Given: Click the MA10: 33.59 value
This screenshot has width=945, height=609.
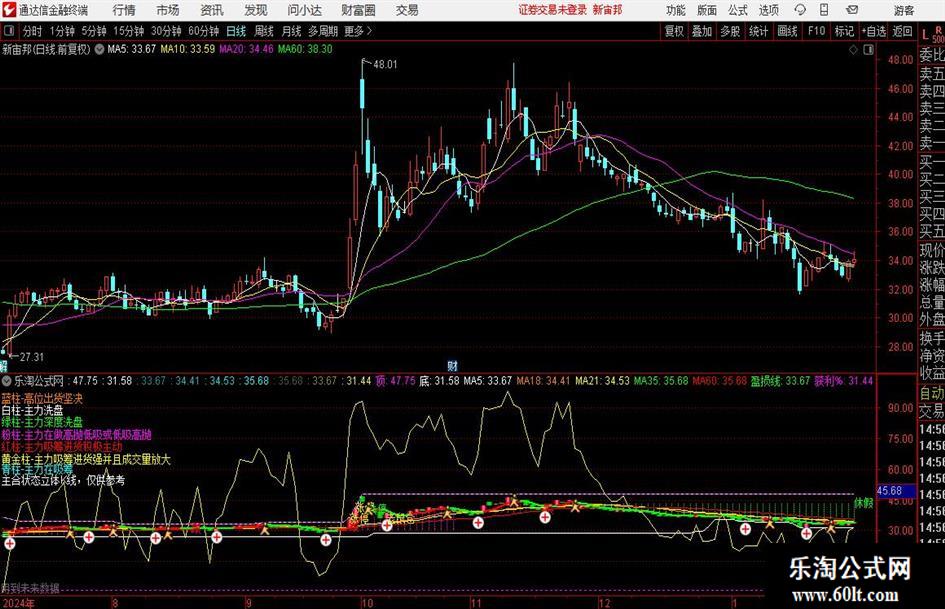Looking at the screenshot, I should [187, 49].
